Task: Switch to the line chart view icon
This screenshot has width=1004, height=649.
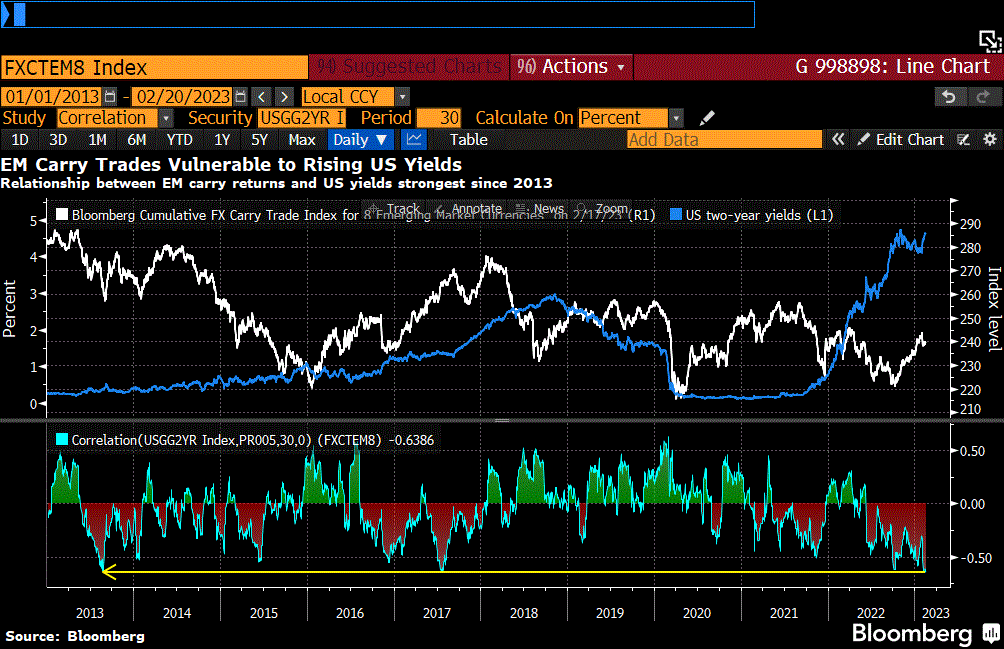Action: [414, 140]
